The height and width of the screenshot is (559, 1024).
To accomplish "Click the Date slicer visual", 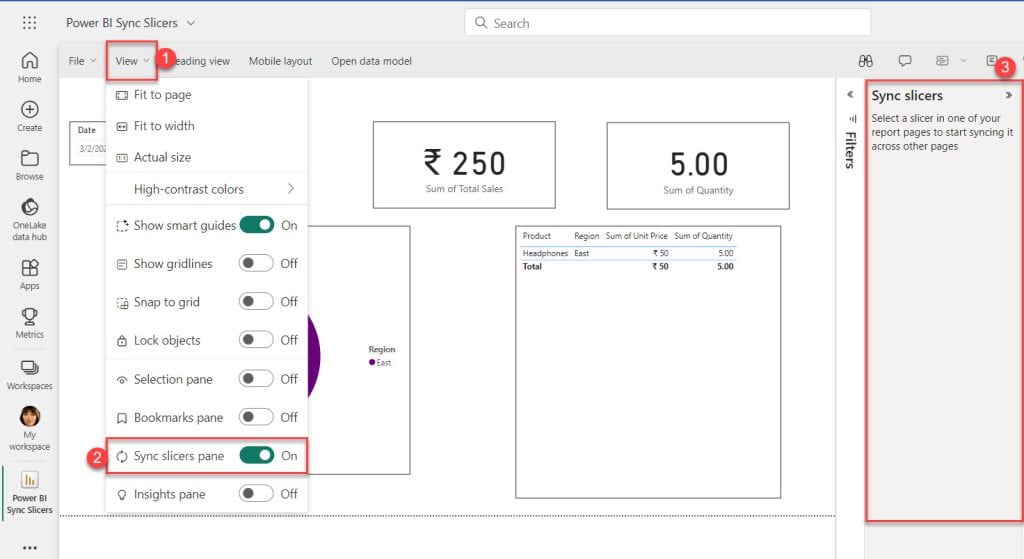I will [88, 143].
